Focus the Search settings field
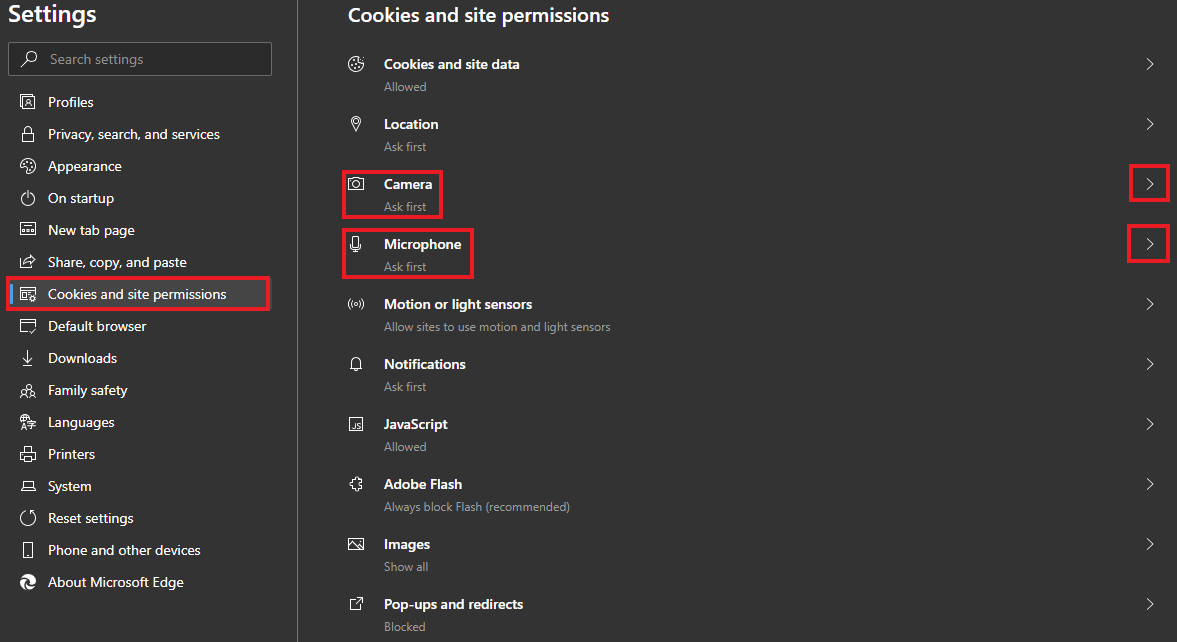1177x642 pixels. tap(140, 59)
